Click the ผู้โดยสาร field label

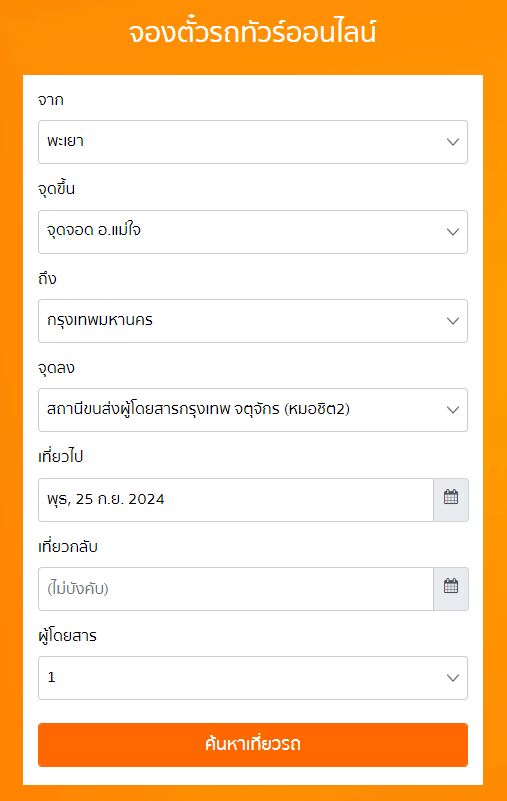tap(67, 635)
